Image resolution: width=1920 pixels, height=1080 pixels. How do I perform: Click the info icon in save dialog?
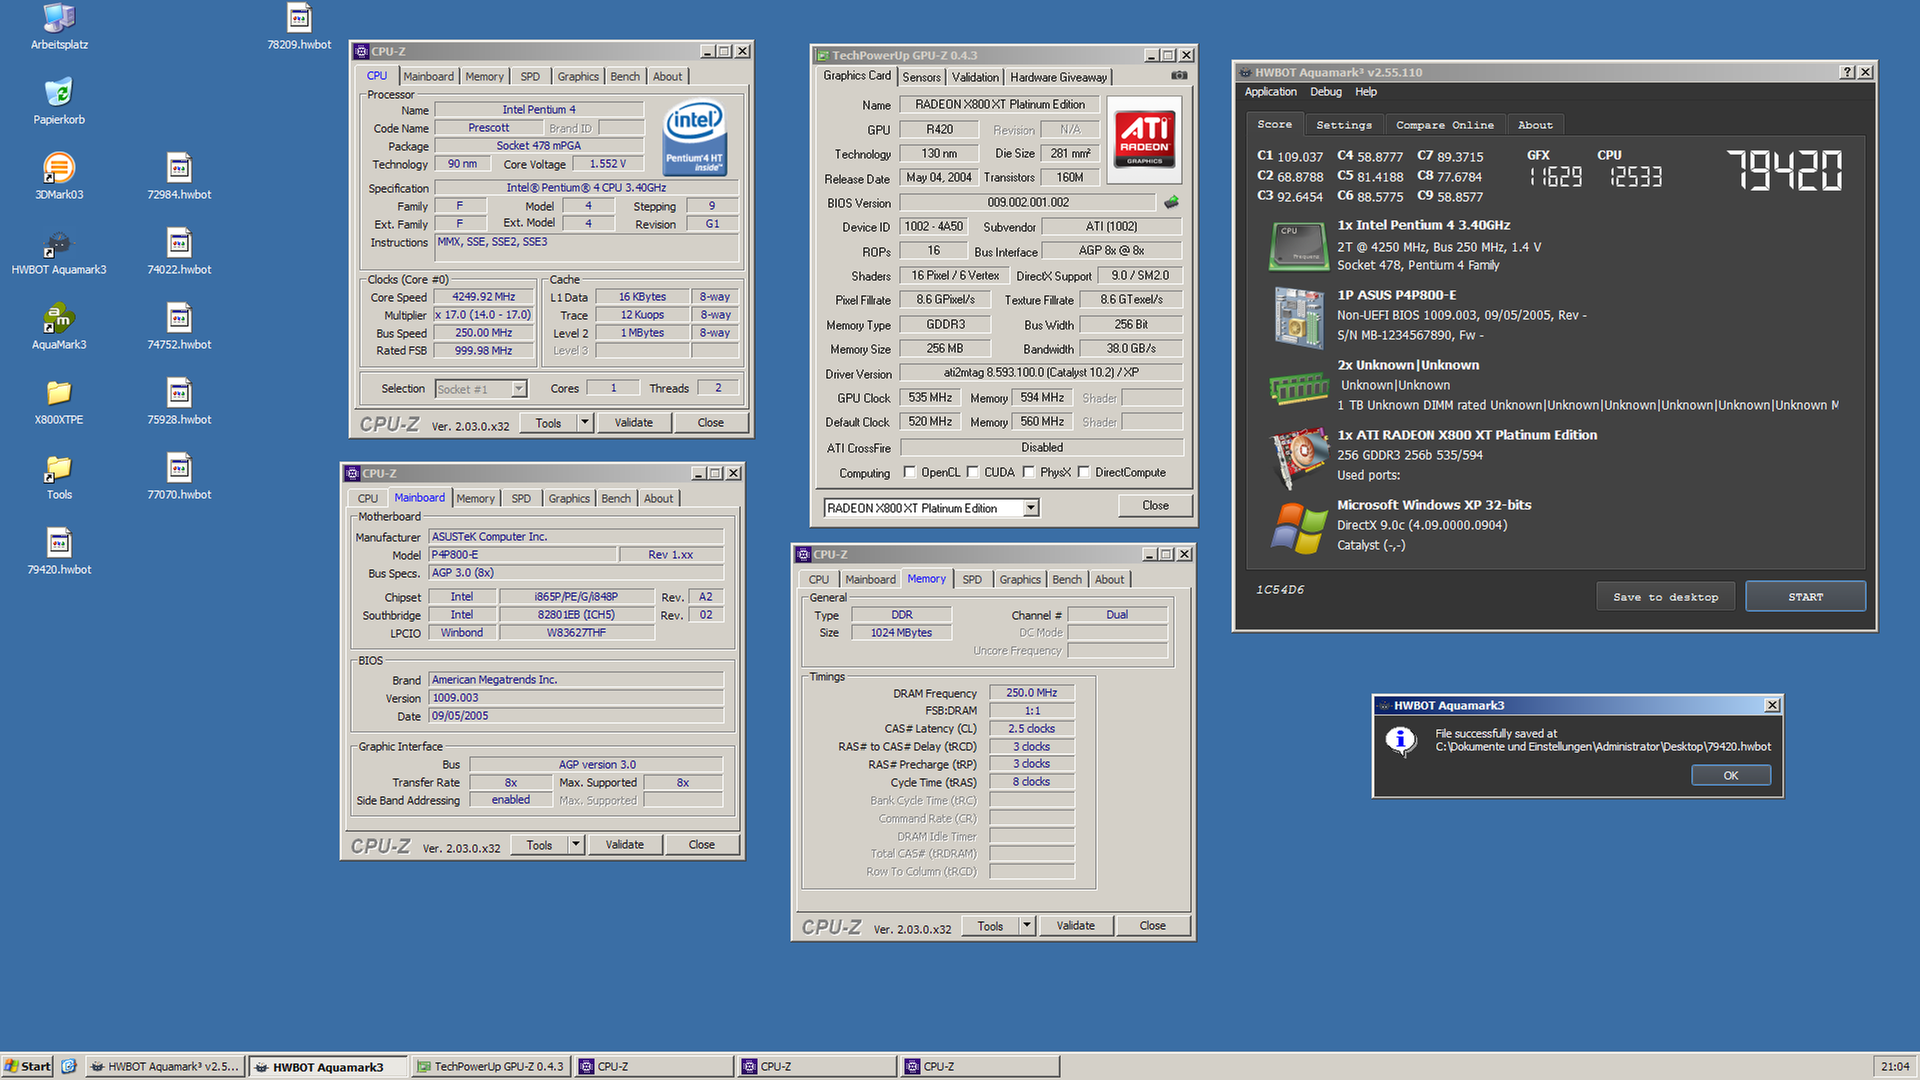1400,741
